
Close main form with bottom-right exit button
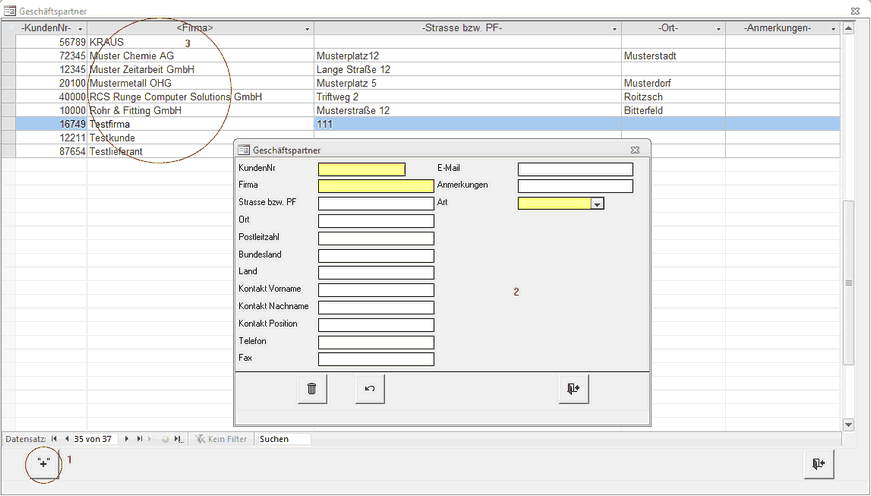(x=818, y=464)
